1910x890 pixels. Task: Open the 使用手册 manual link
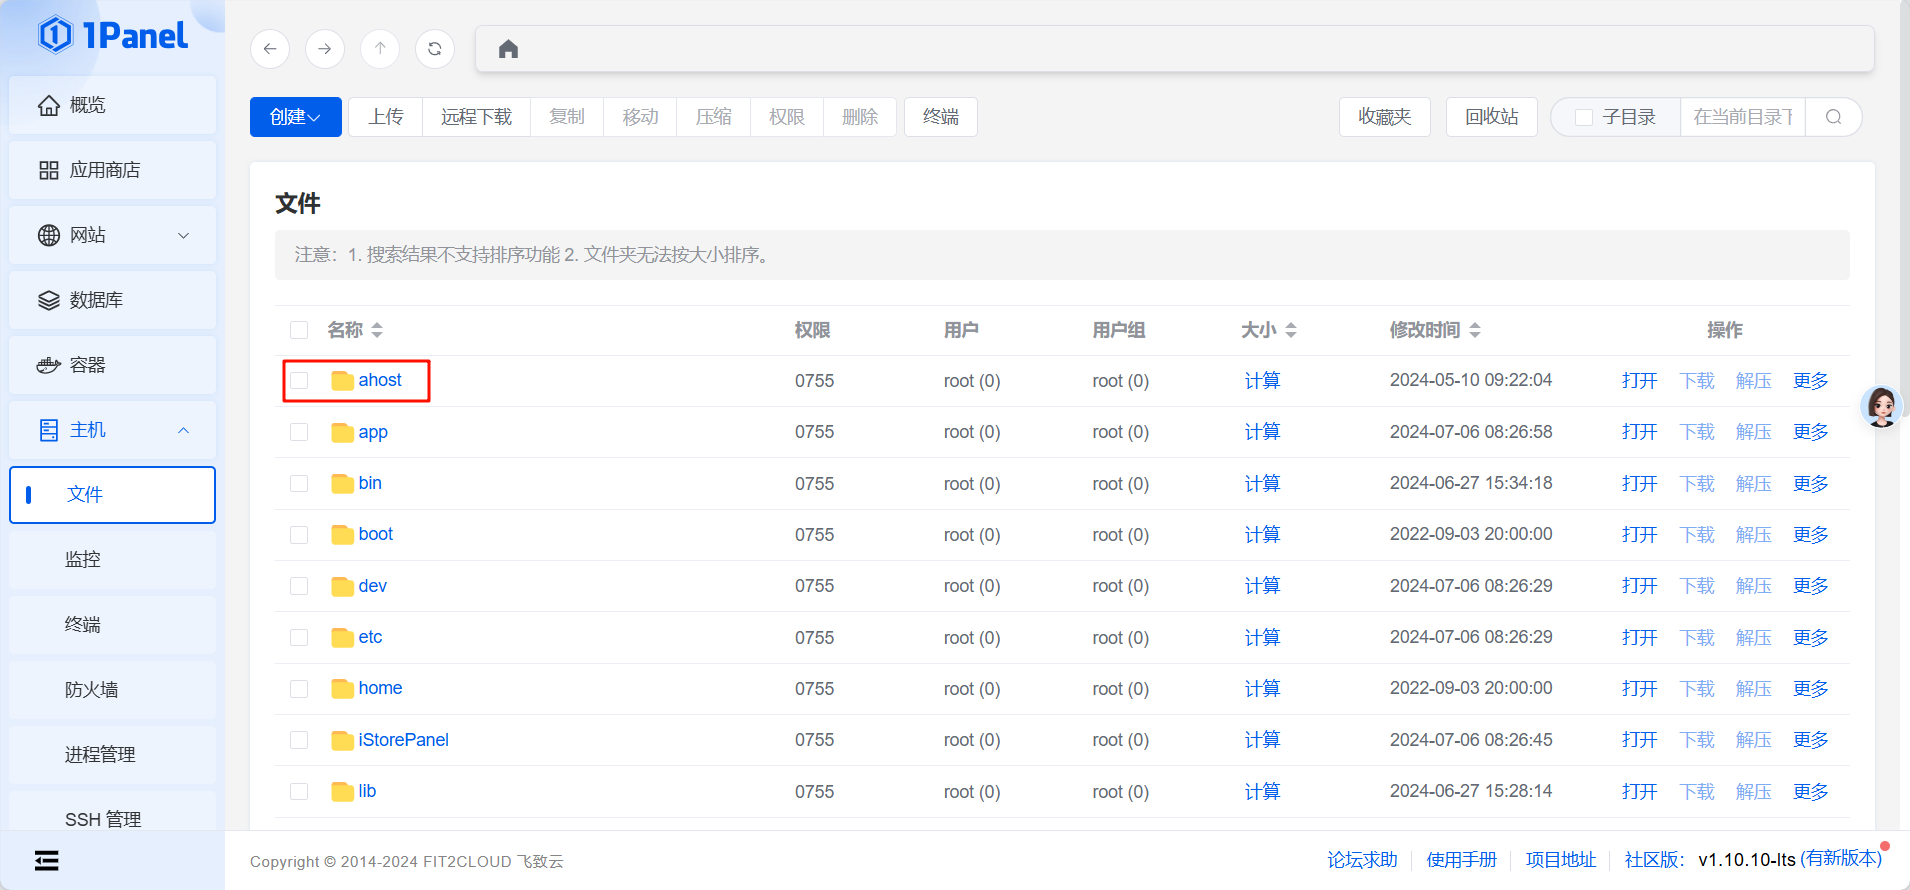(x=1462, y=860)
